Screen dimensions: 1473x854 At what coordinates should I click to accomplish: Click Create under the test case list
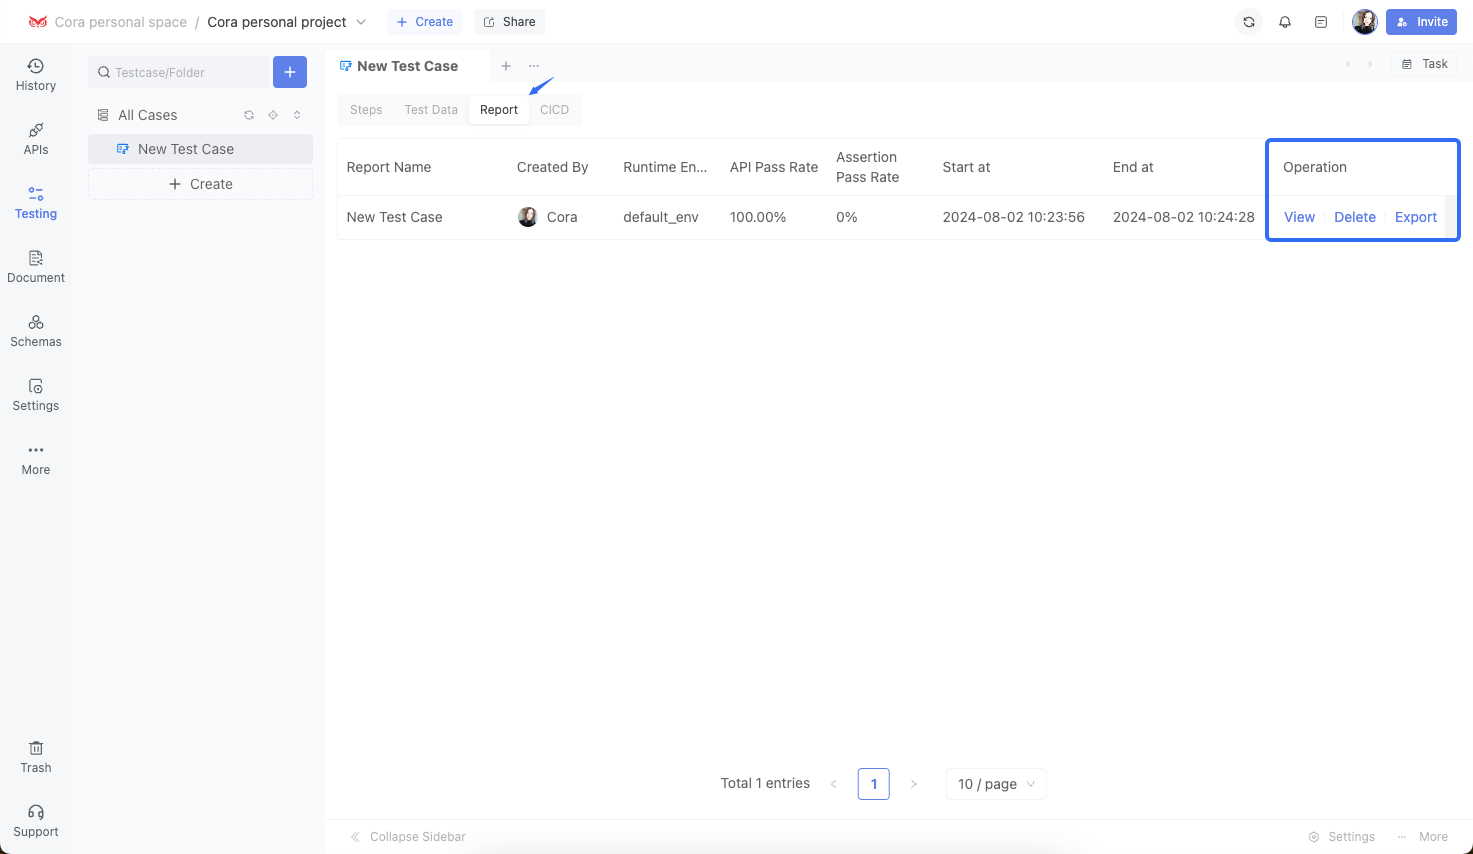click(201, 184)
